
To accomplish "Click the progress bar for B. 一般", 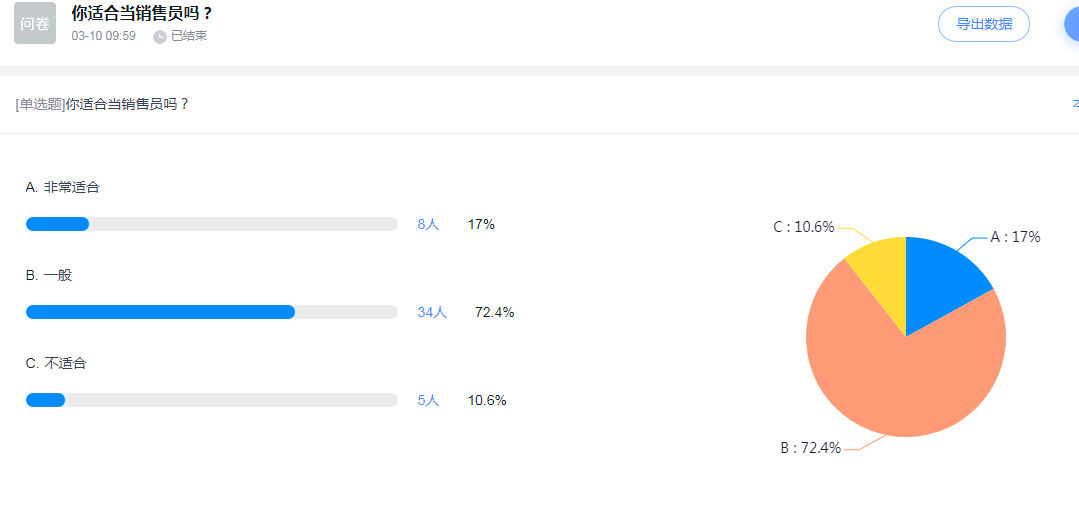I will (211, 312).
